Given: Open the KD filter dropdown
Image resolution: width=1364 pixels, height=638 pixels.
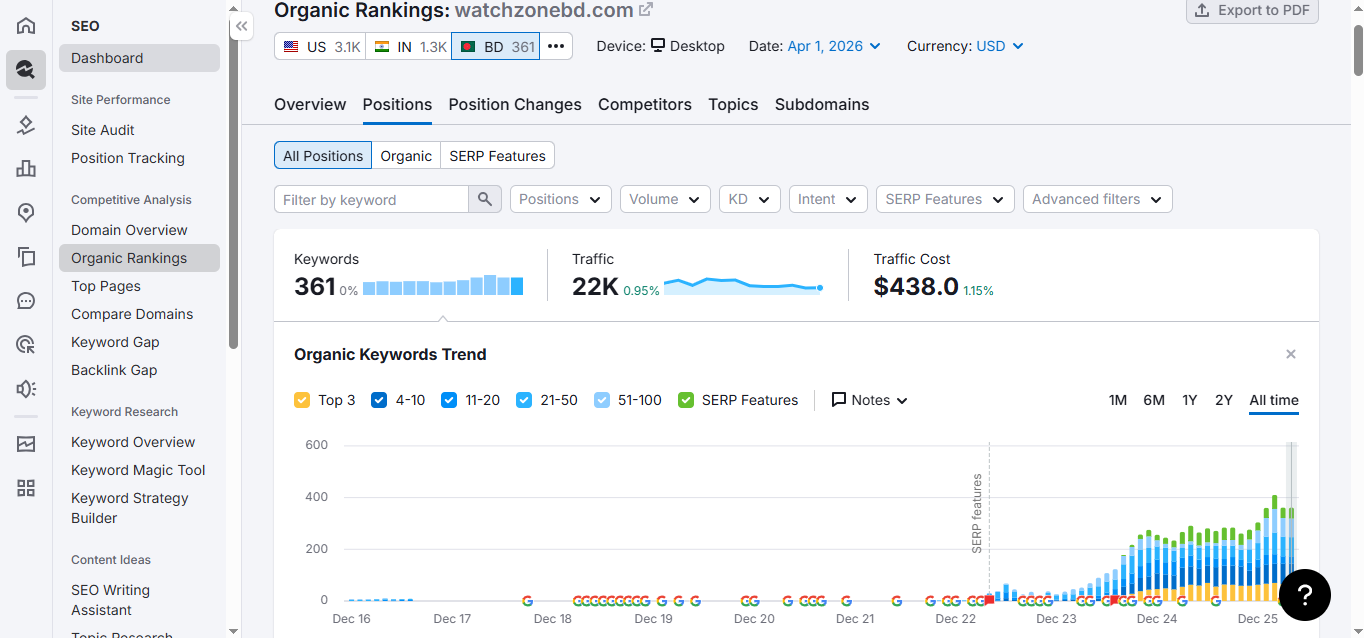Looking at the screenshot, I should pos(750,199).
